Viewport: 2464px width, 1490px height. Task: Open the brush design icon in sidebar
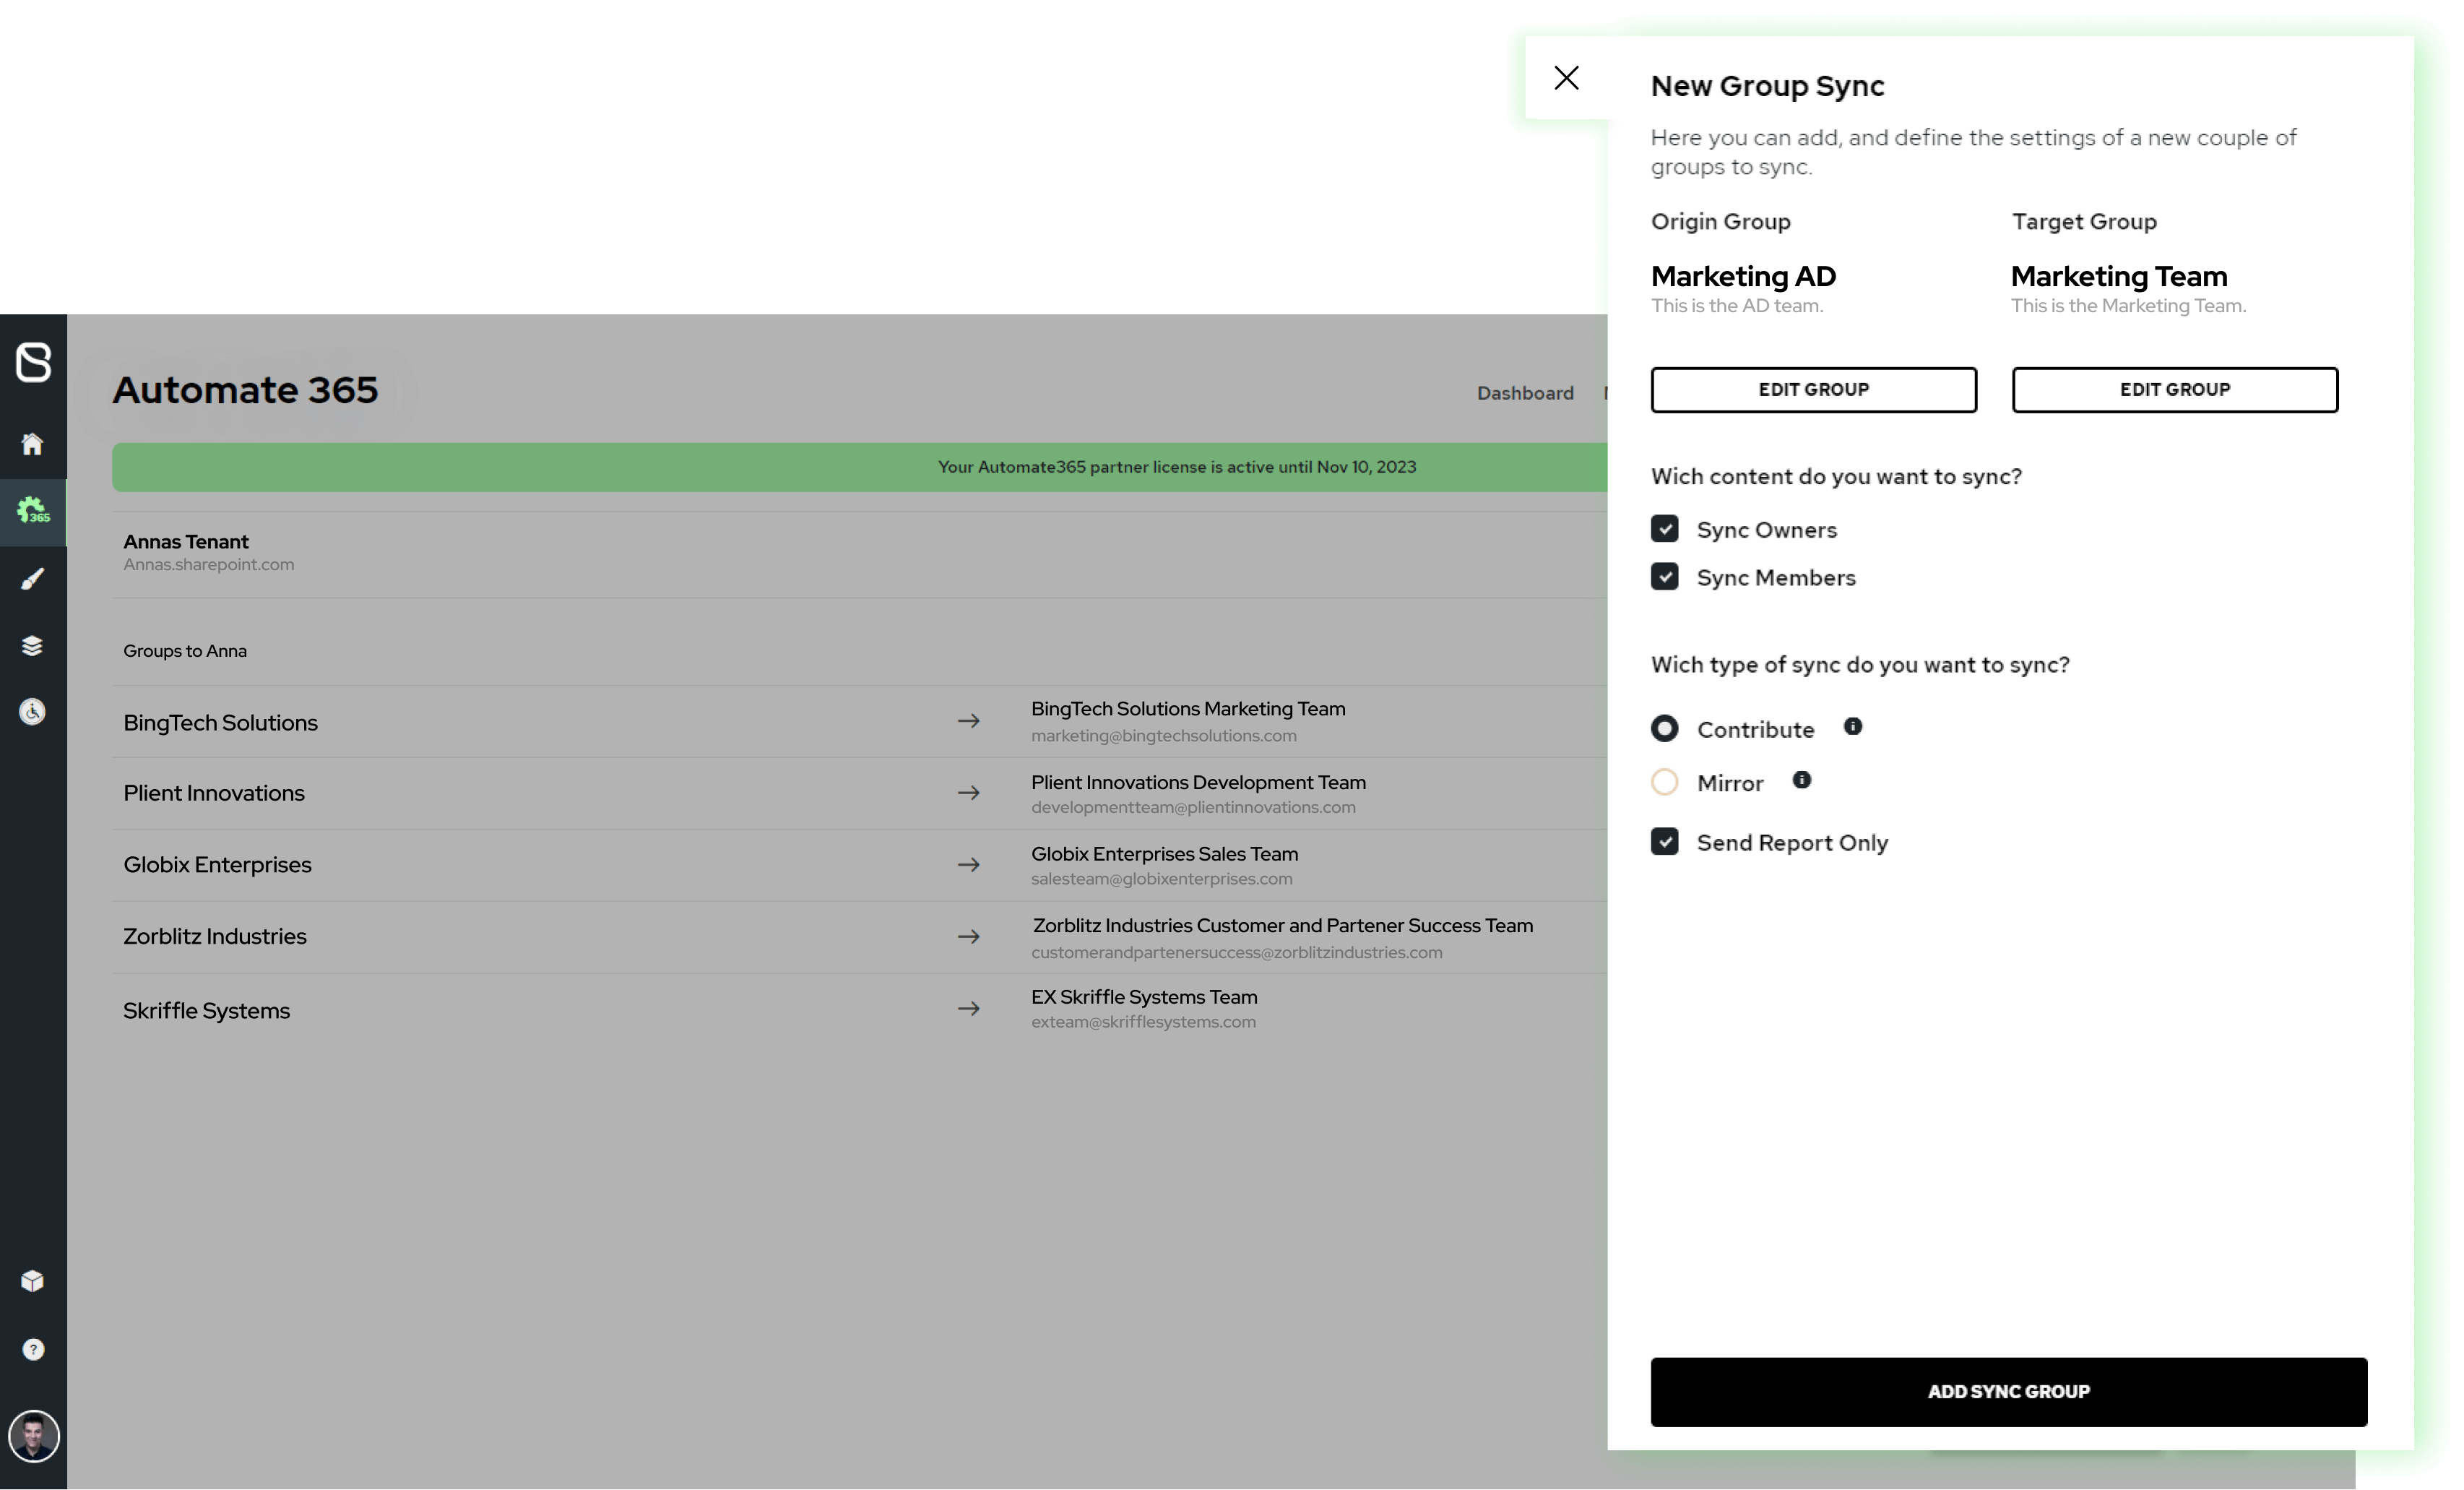point(33,579)
